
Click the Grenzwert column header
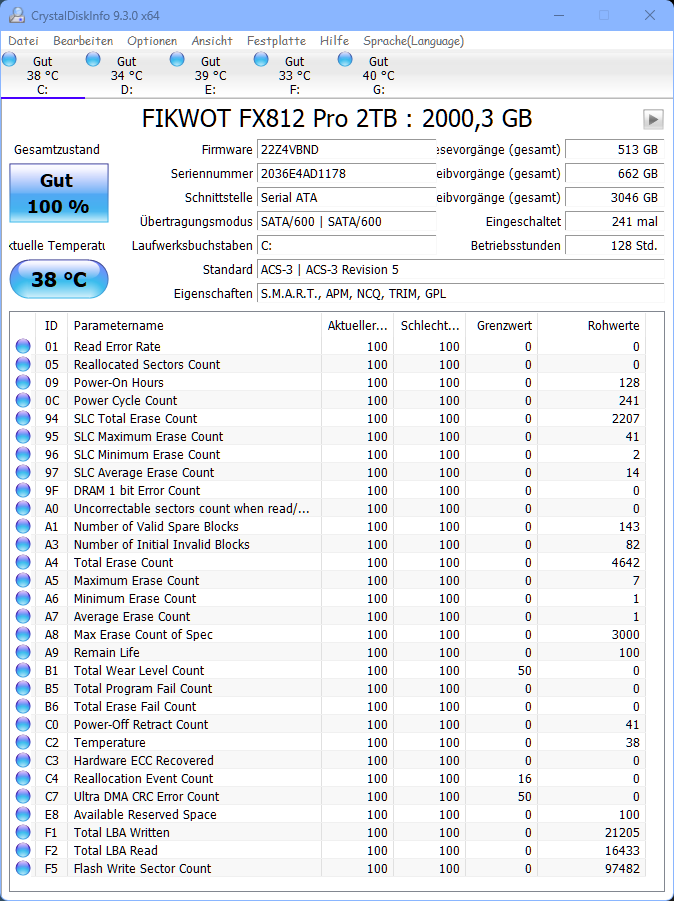coord(501,325)
